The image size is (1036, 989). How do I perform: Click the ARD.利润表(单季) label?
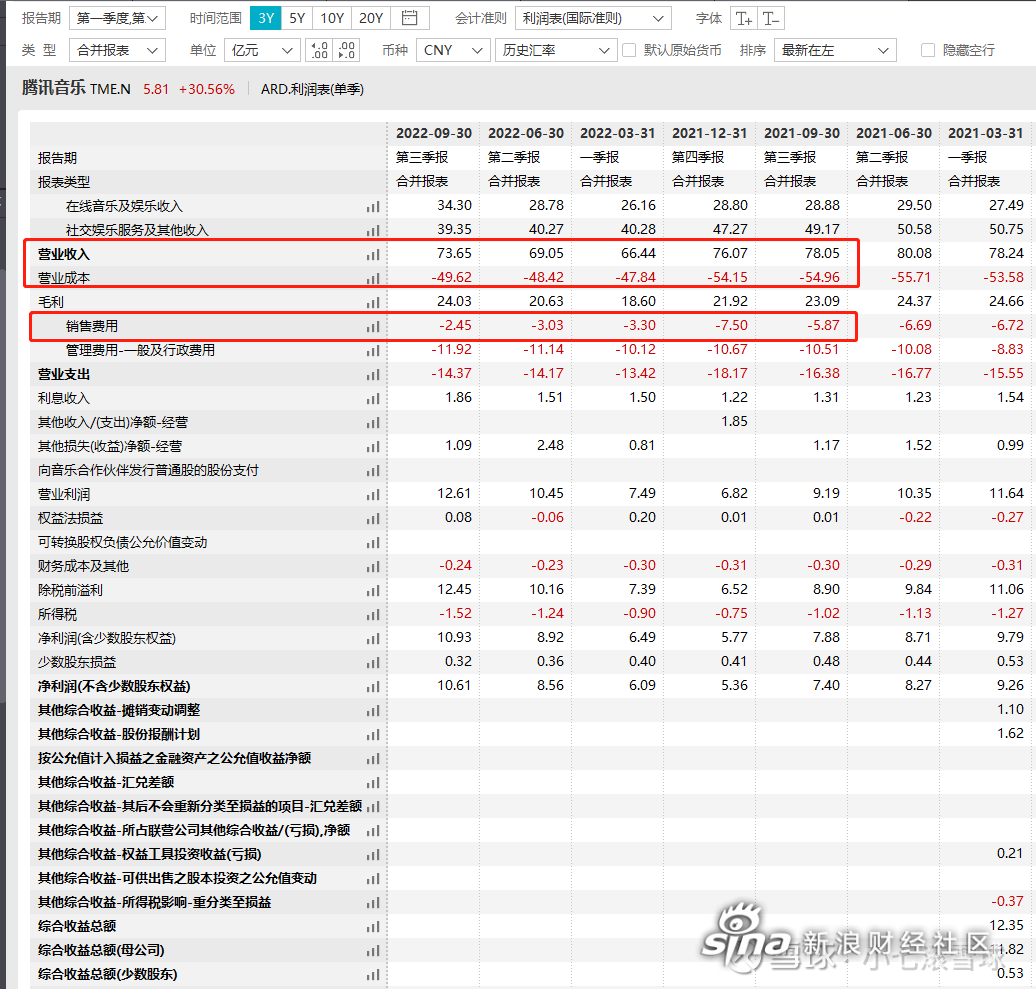(313, 89)
